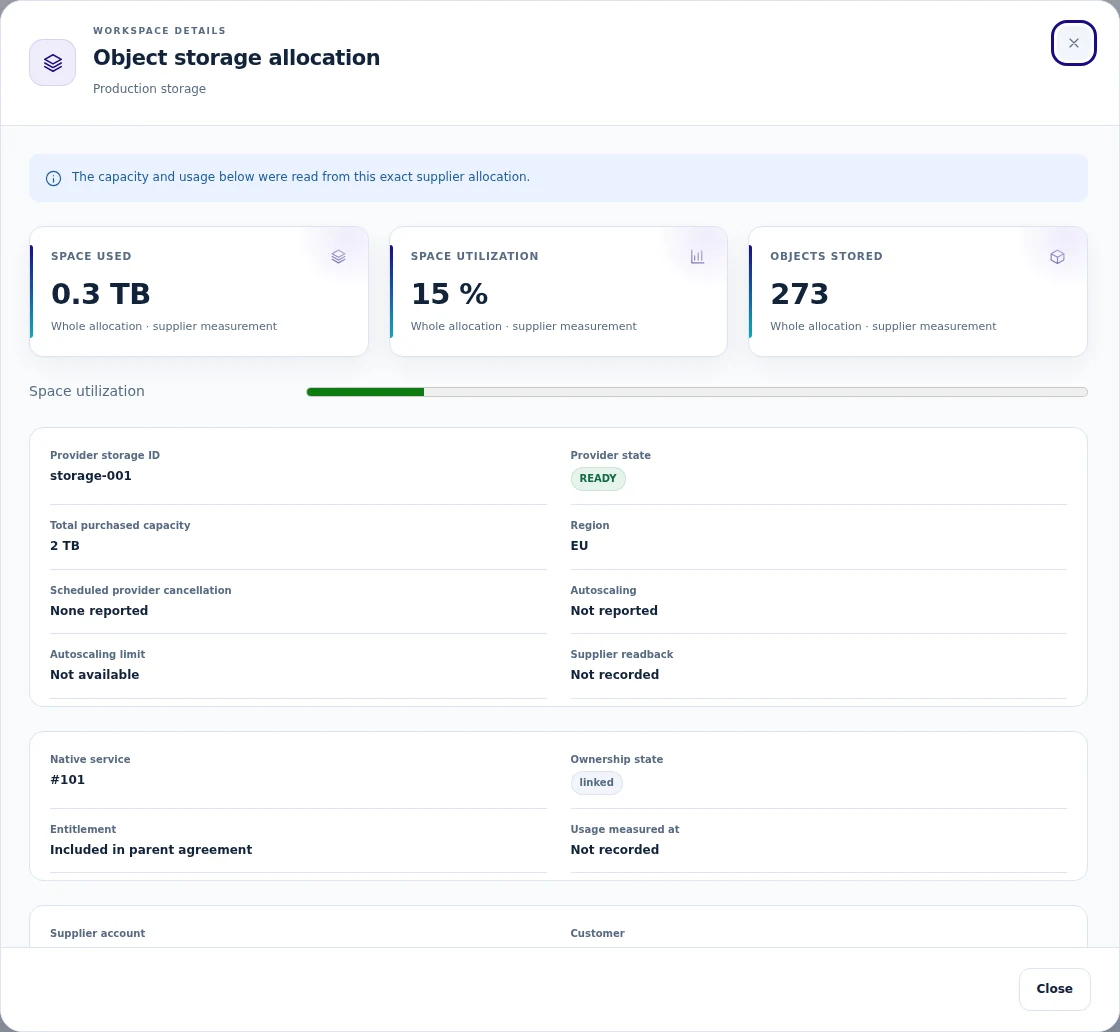Click Not recorded under Usage measured at
The width and height of the screenshot is (1120, 1032).
615,850
